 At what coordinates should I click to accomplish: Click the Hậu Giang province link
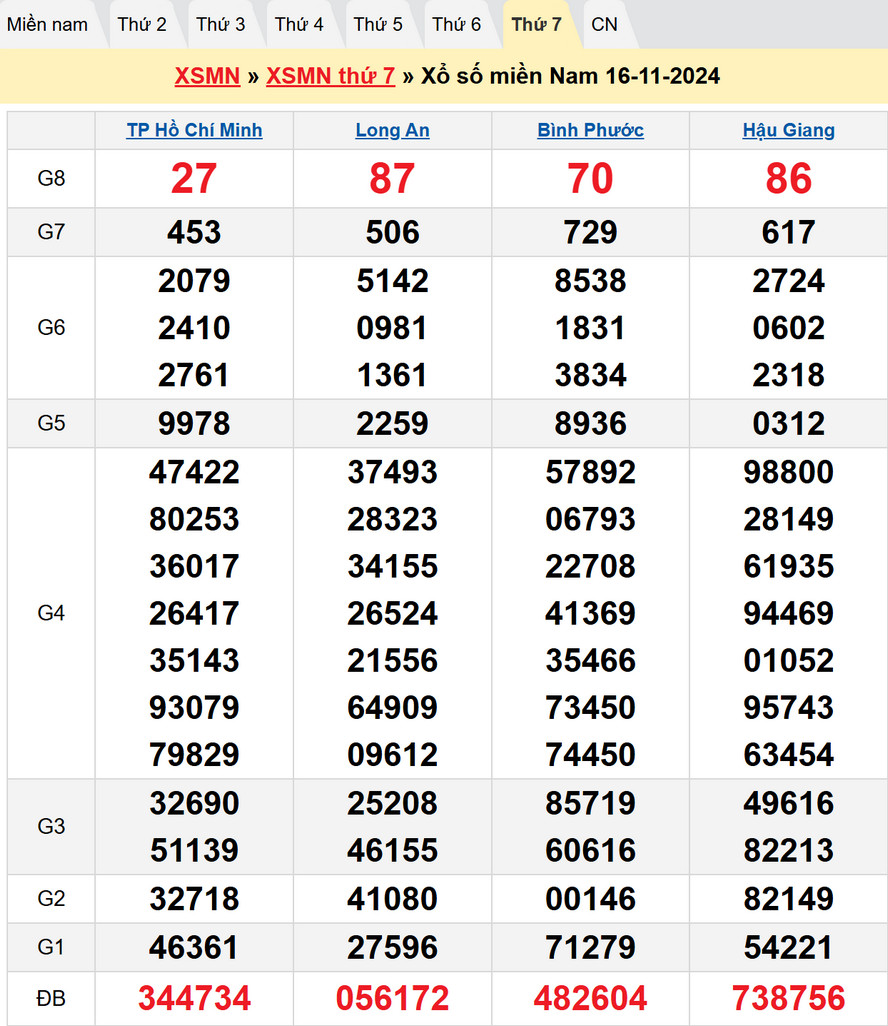click(788, 130)
